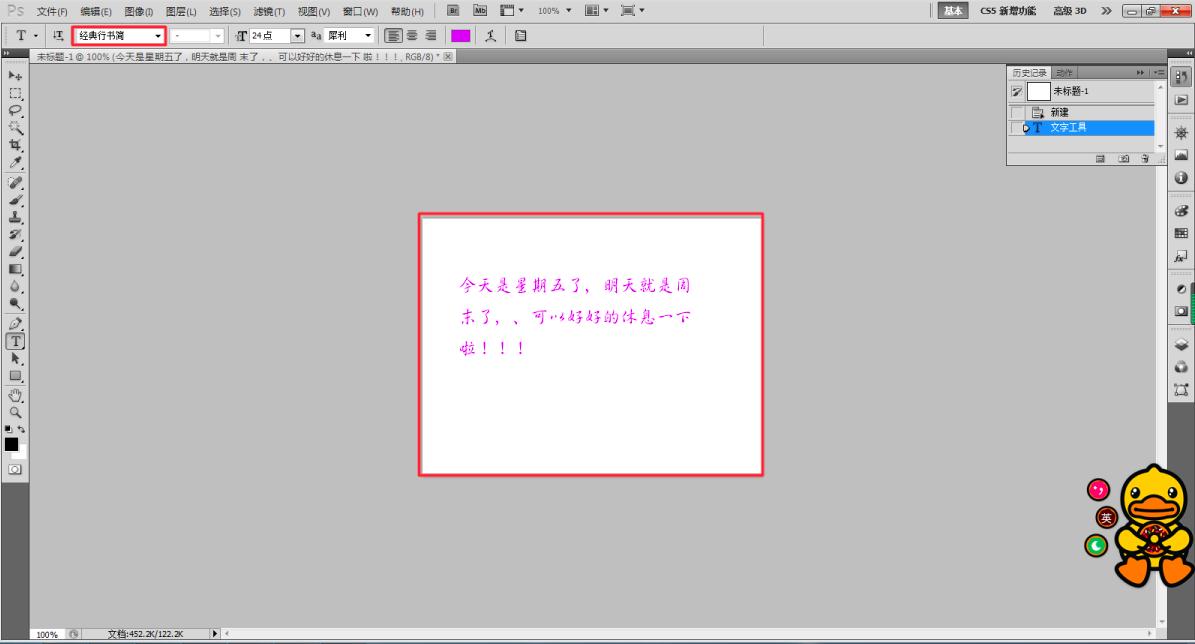Select the Zoom tool
The width and height of the screenshot is (1195, 644).
14,411
